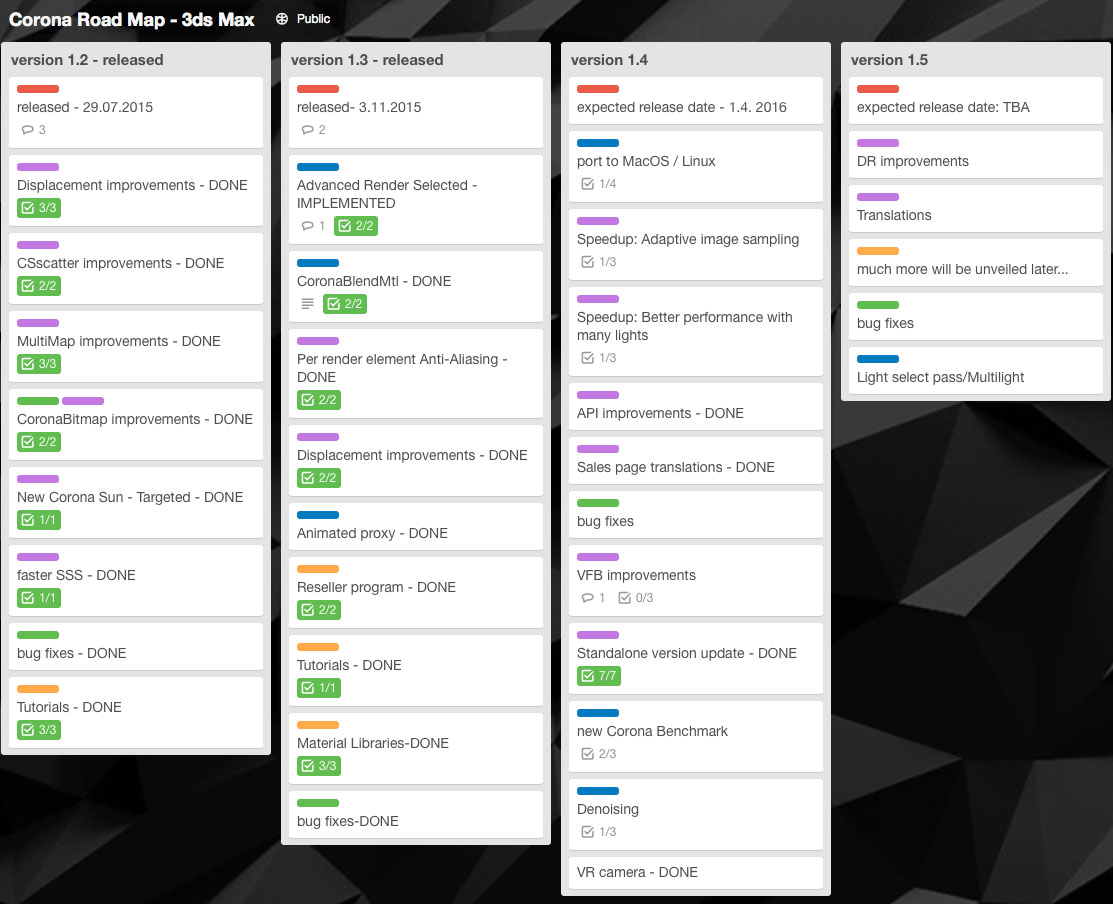This screenshot has height=904, width=1113.
Task: Open Reseller program - DONE card title
Action: pyautogui.click(x=376, y=588)
